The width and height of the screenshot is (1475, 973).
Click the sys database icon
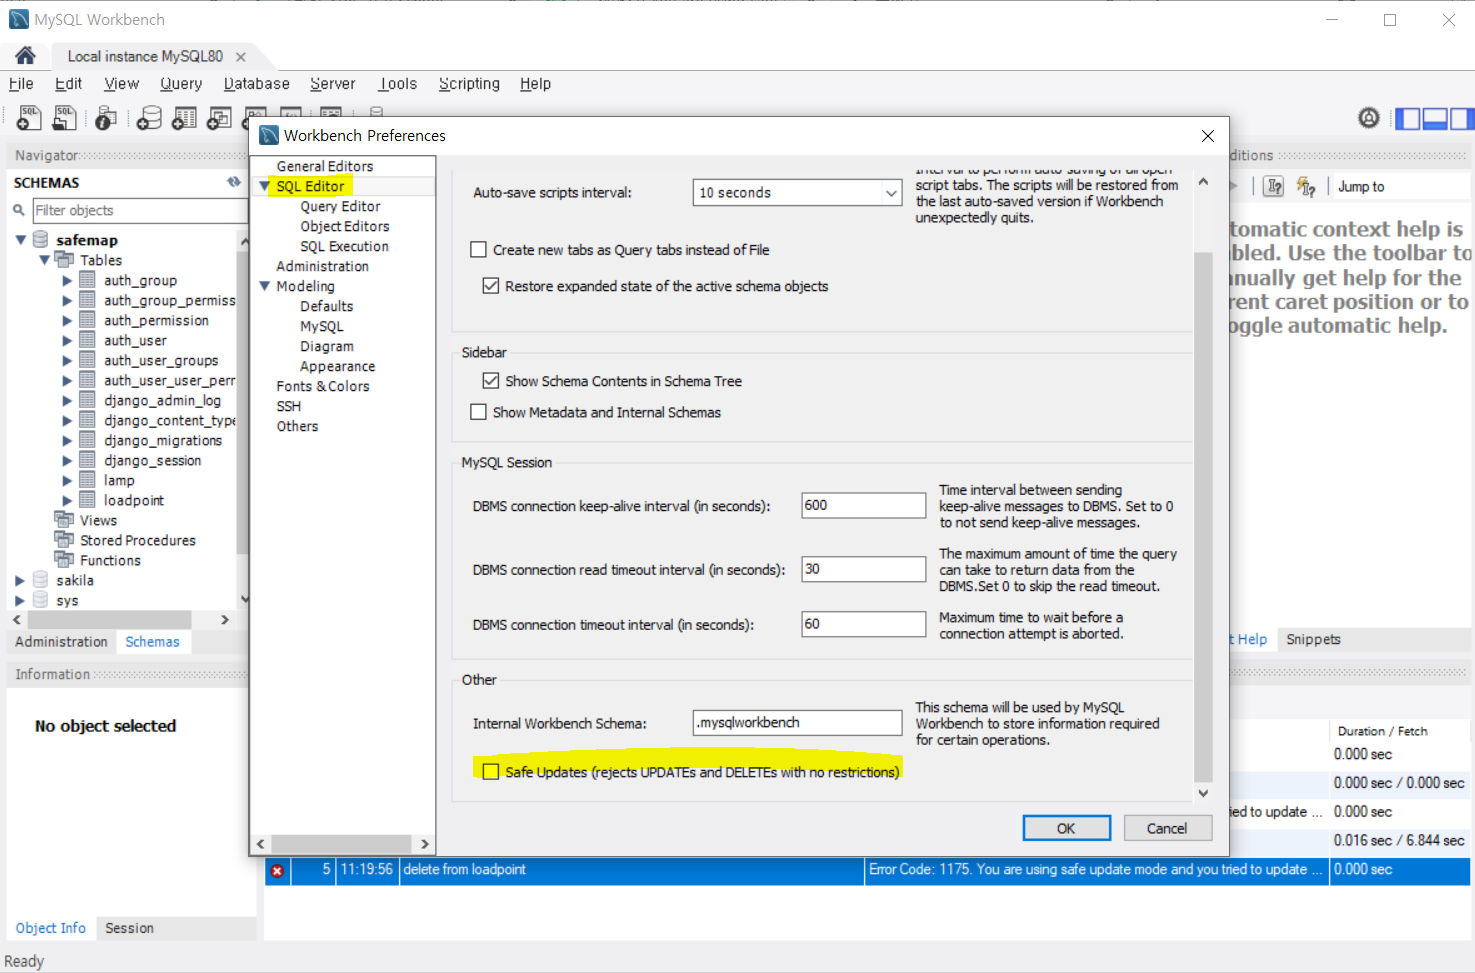coord(41,600)
